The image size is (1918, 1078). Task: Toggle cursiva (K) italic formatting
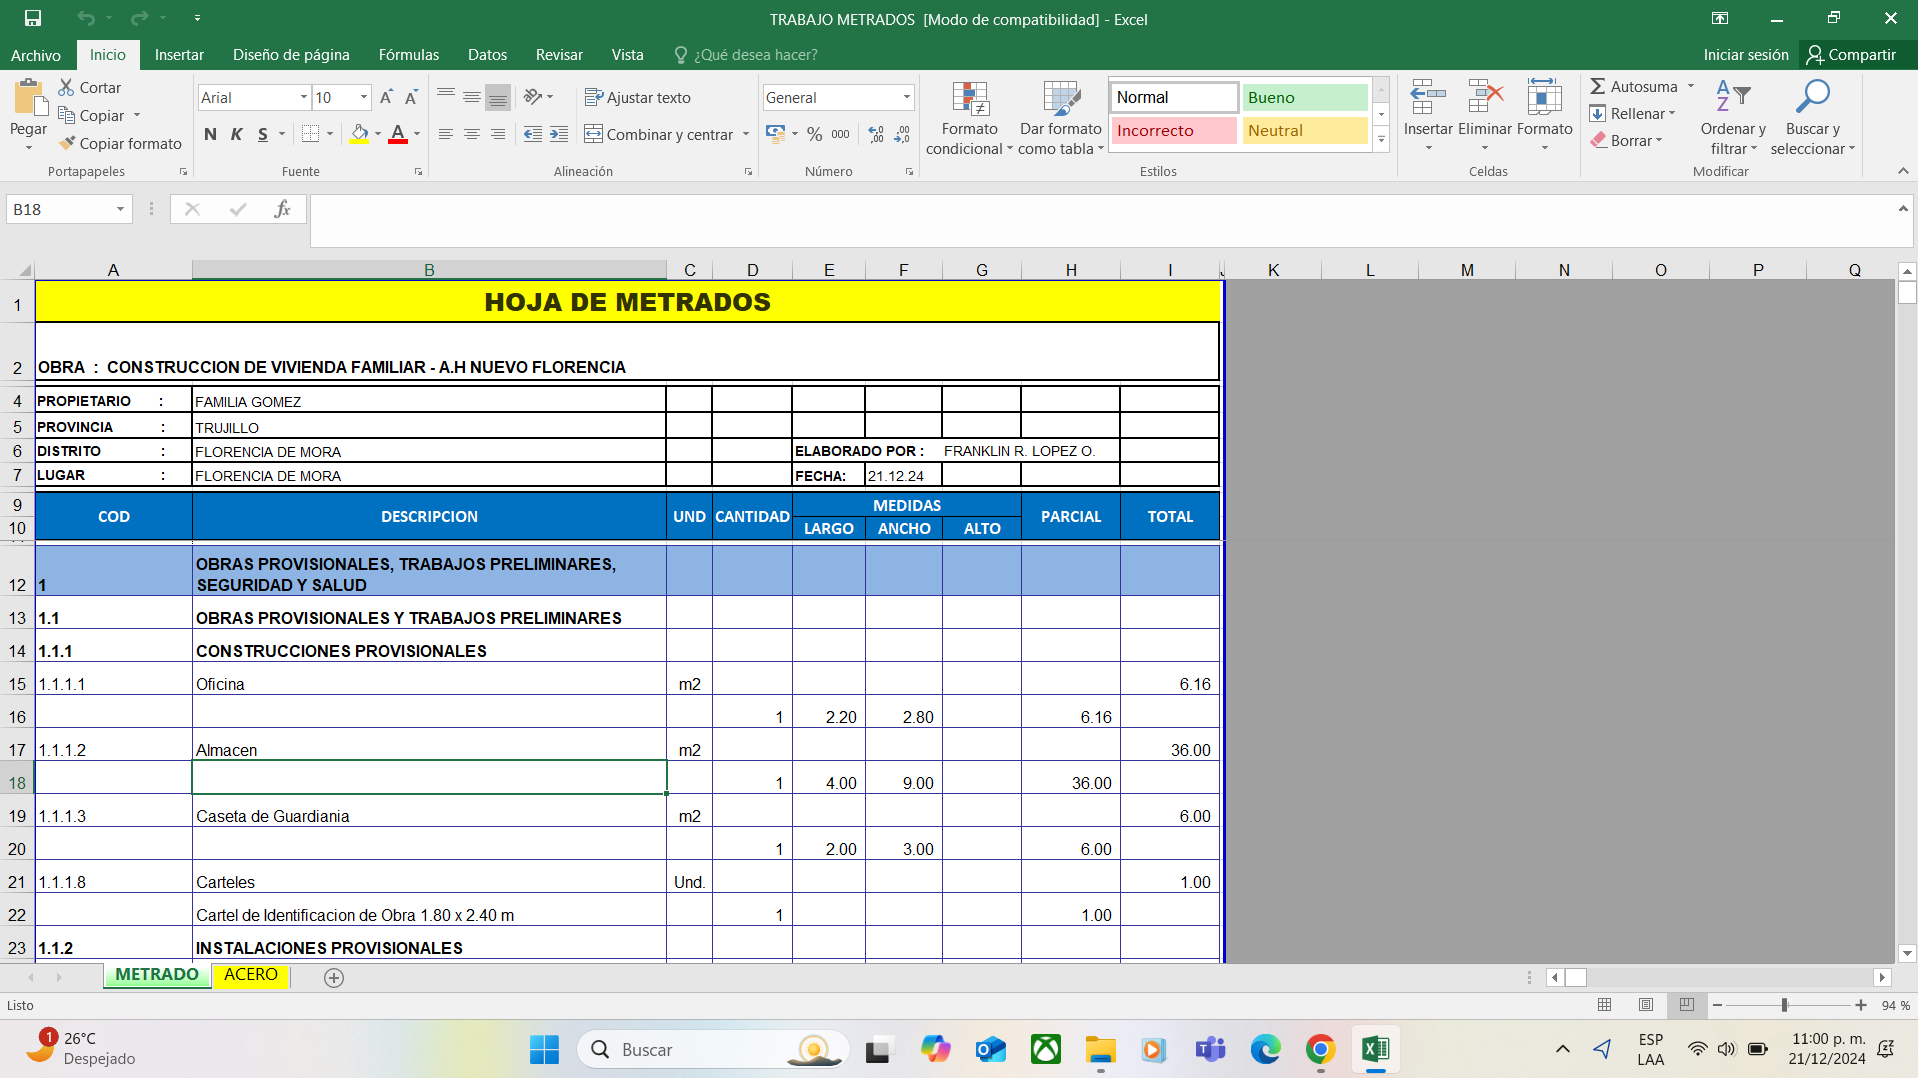click(x=237, y=134)
